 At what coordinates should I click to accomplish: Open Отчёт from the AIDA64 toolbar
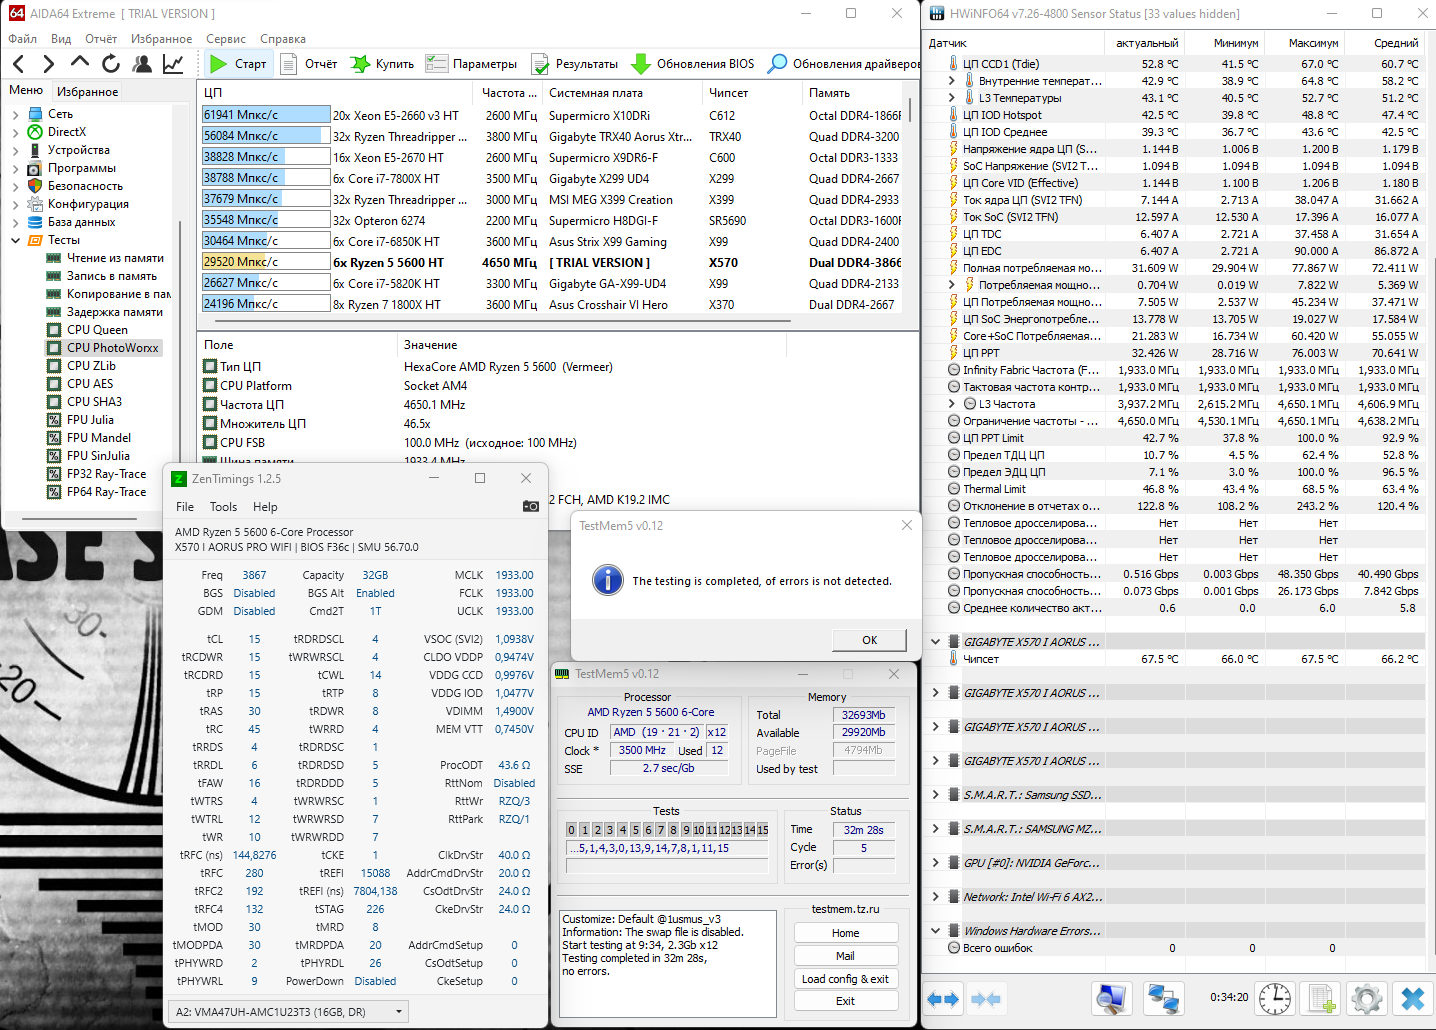[x=308, y=64]
